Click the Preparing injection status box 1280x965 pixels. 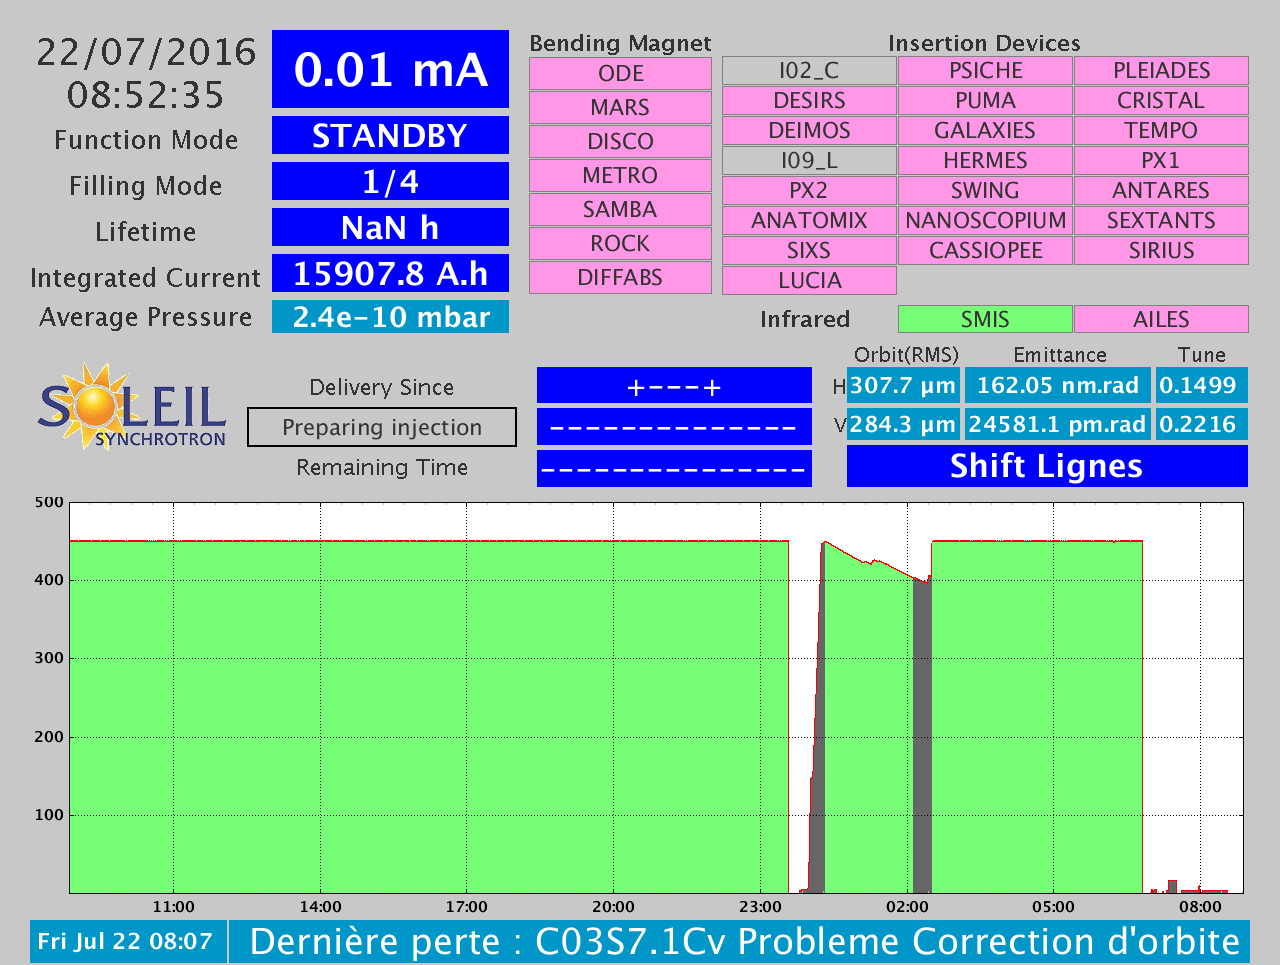tap(382, 427)
